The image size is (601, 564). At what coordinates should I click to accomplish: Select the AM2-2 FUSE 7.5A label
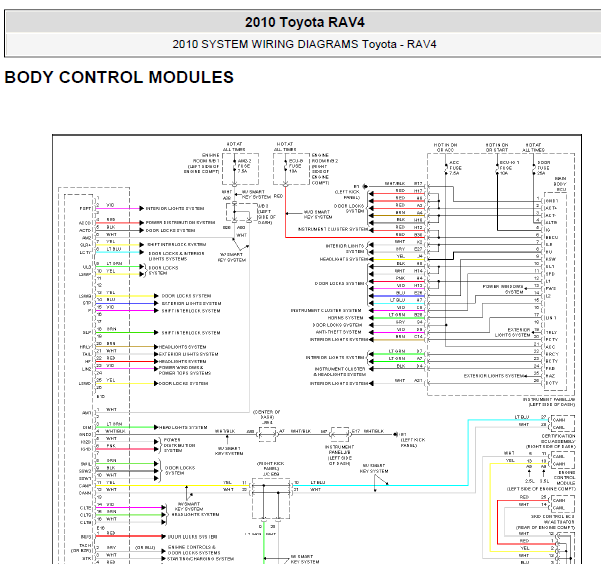(x=244, y=166)
